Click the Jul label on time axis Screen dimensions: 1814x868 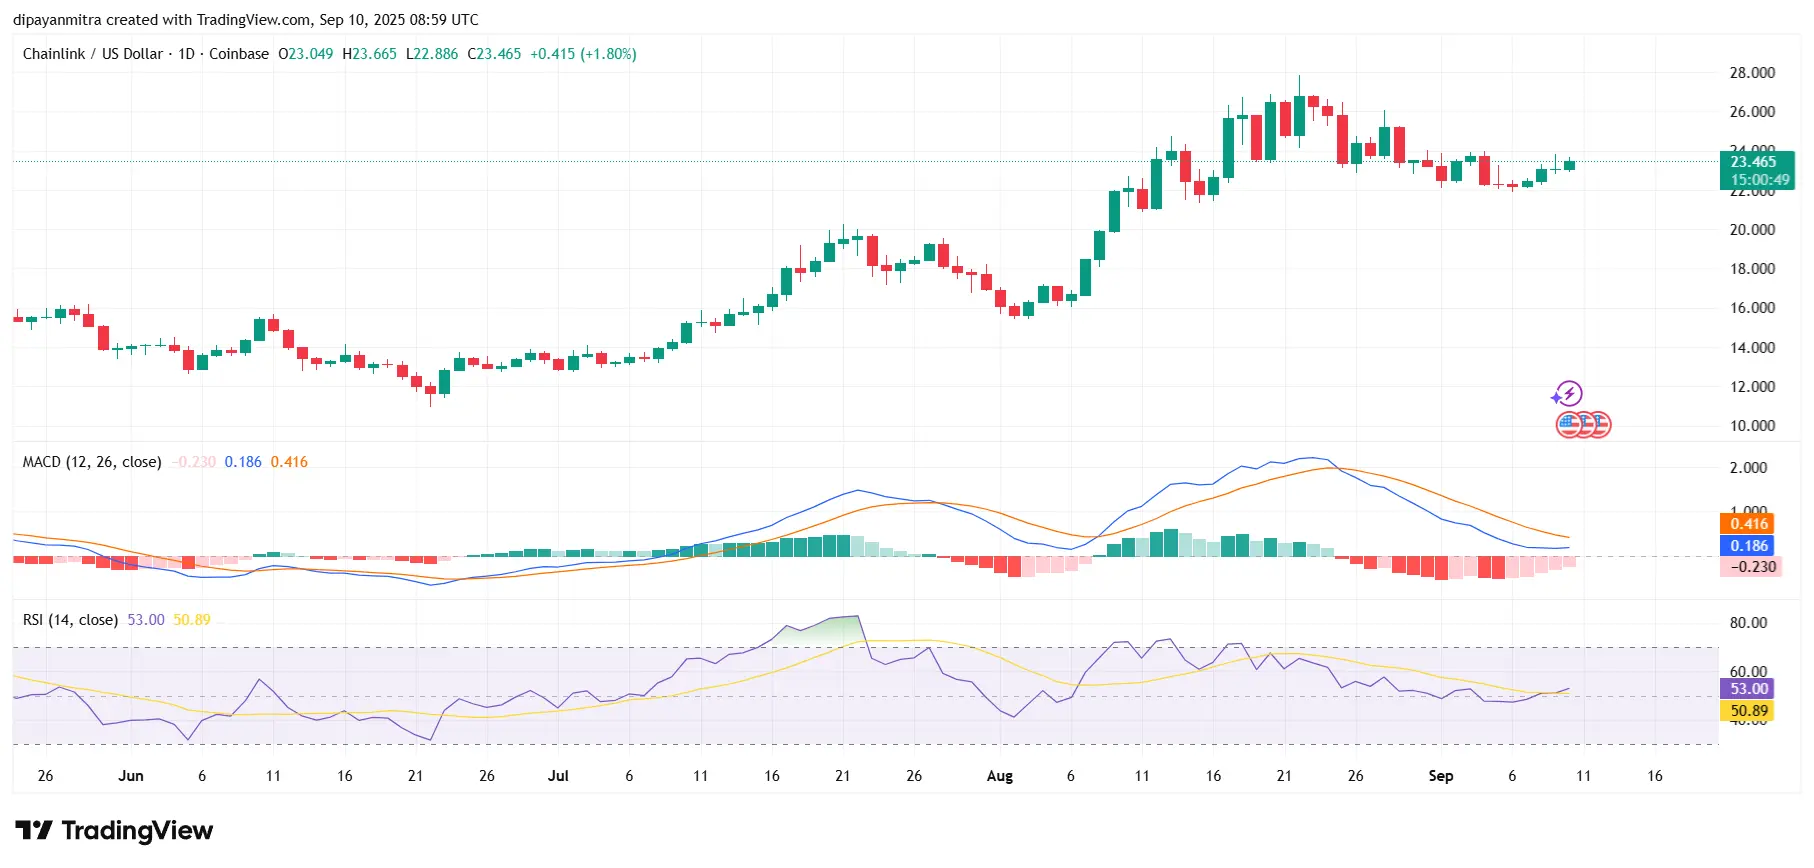tap(558, 776)
